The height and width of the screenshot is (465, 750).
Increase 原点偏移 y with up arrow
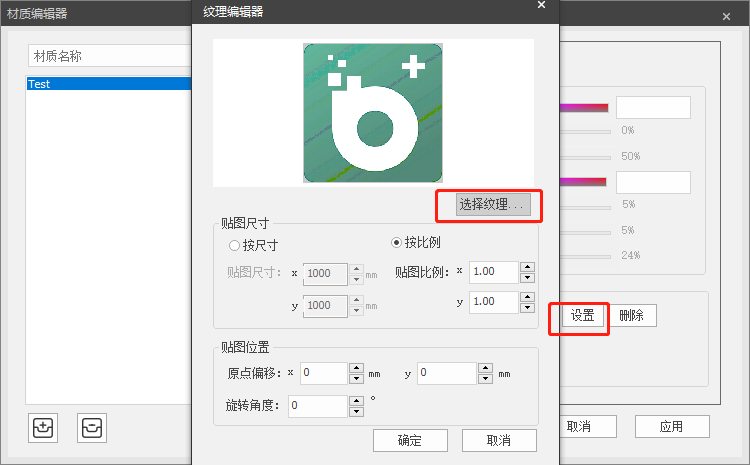click(485, 368)
